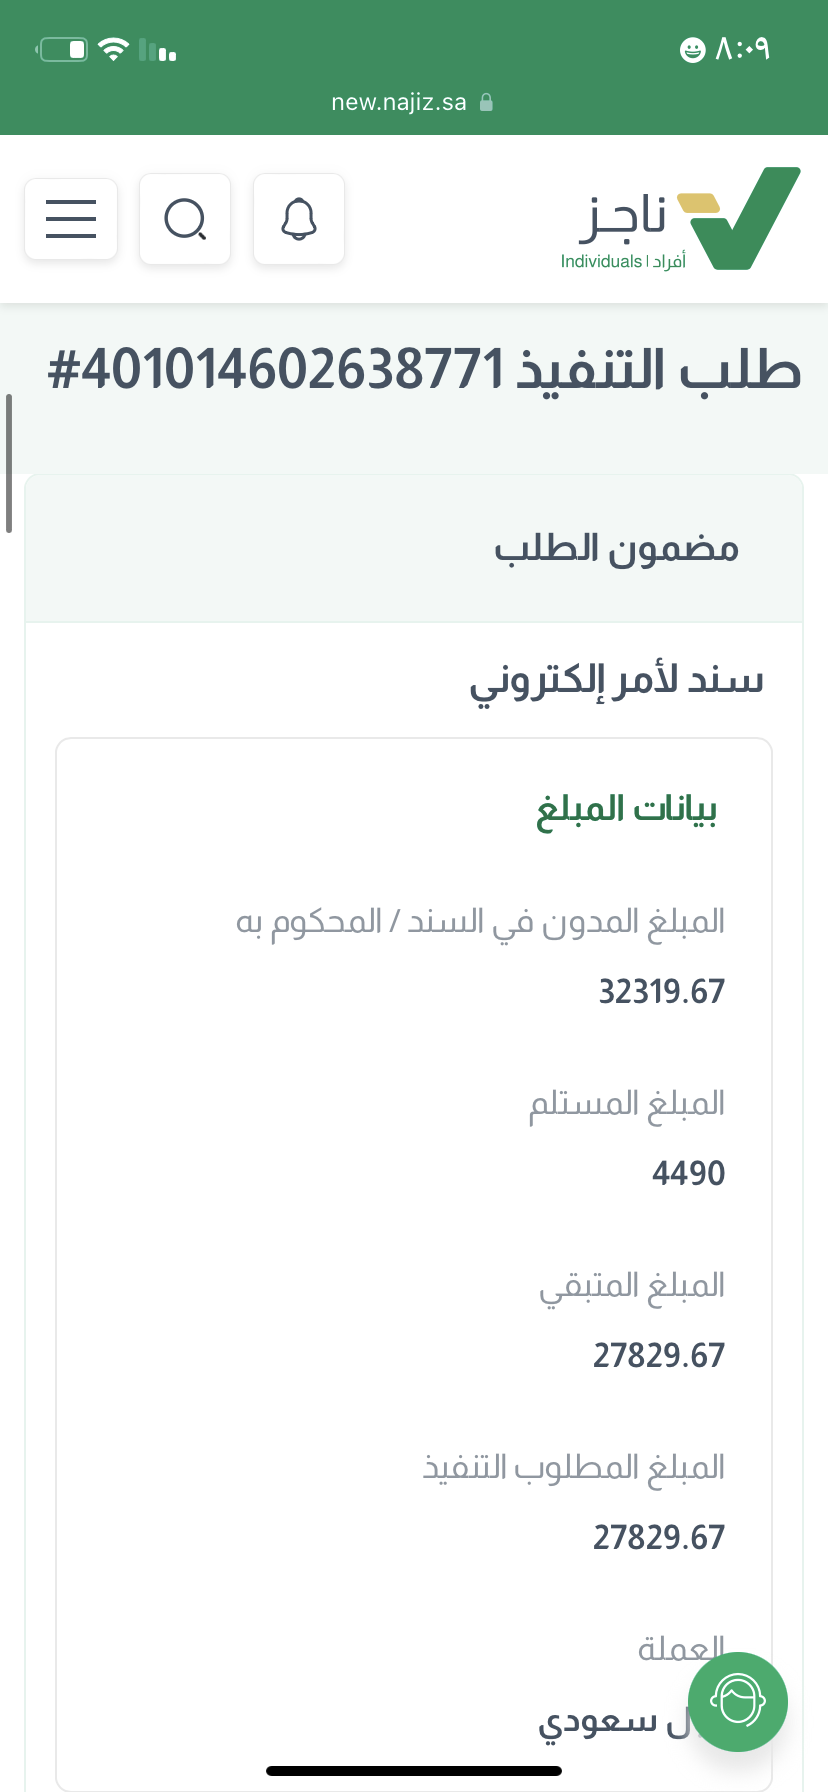Open notifications bell
Viewport: 828px width, 1792px height.
pos(299,219)
